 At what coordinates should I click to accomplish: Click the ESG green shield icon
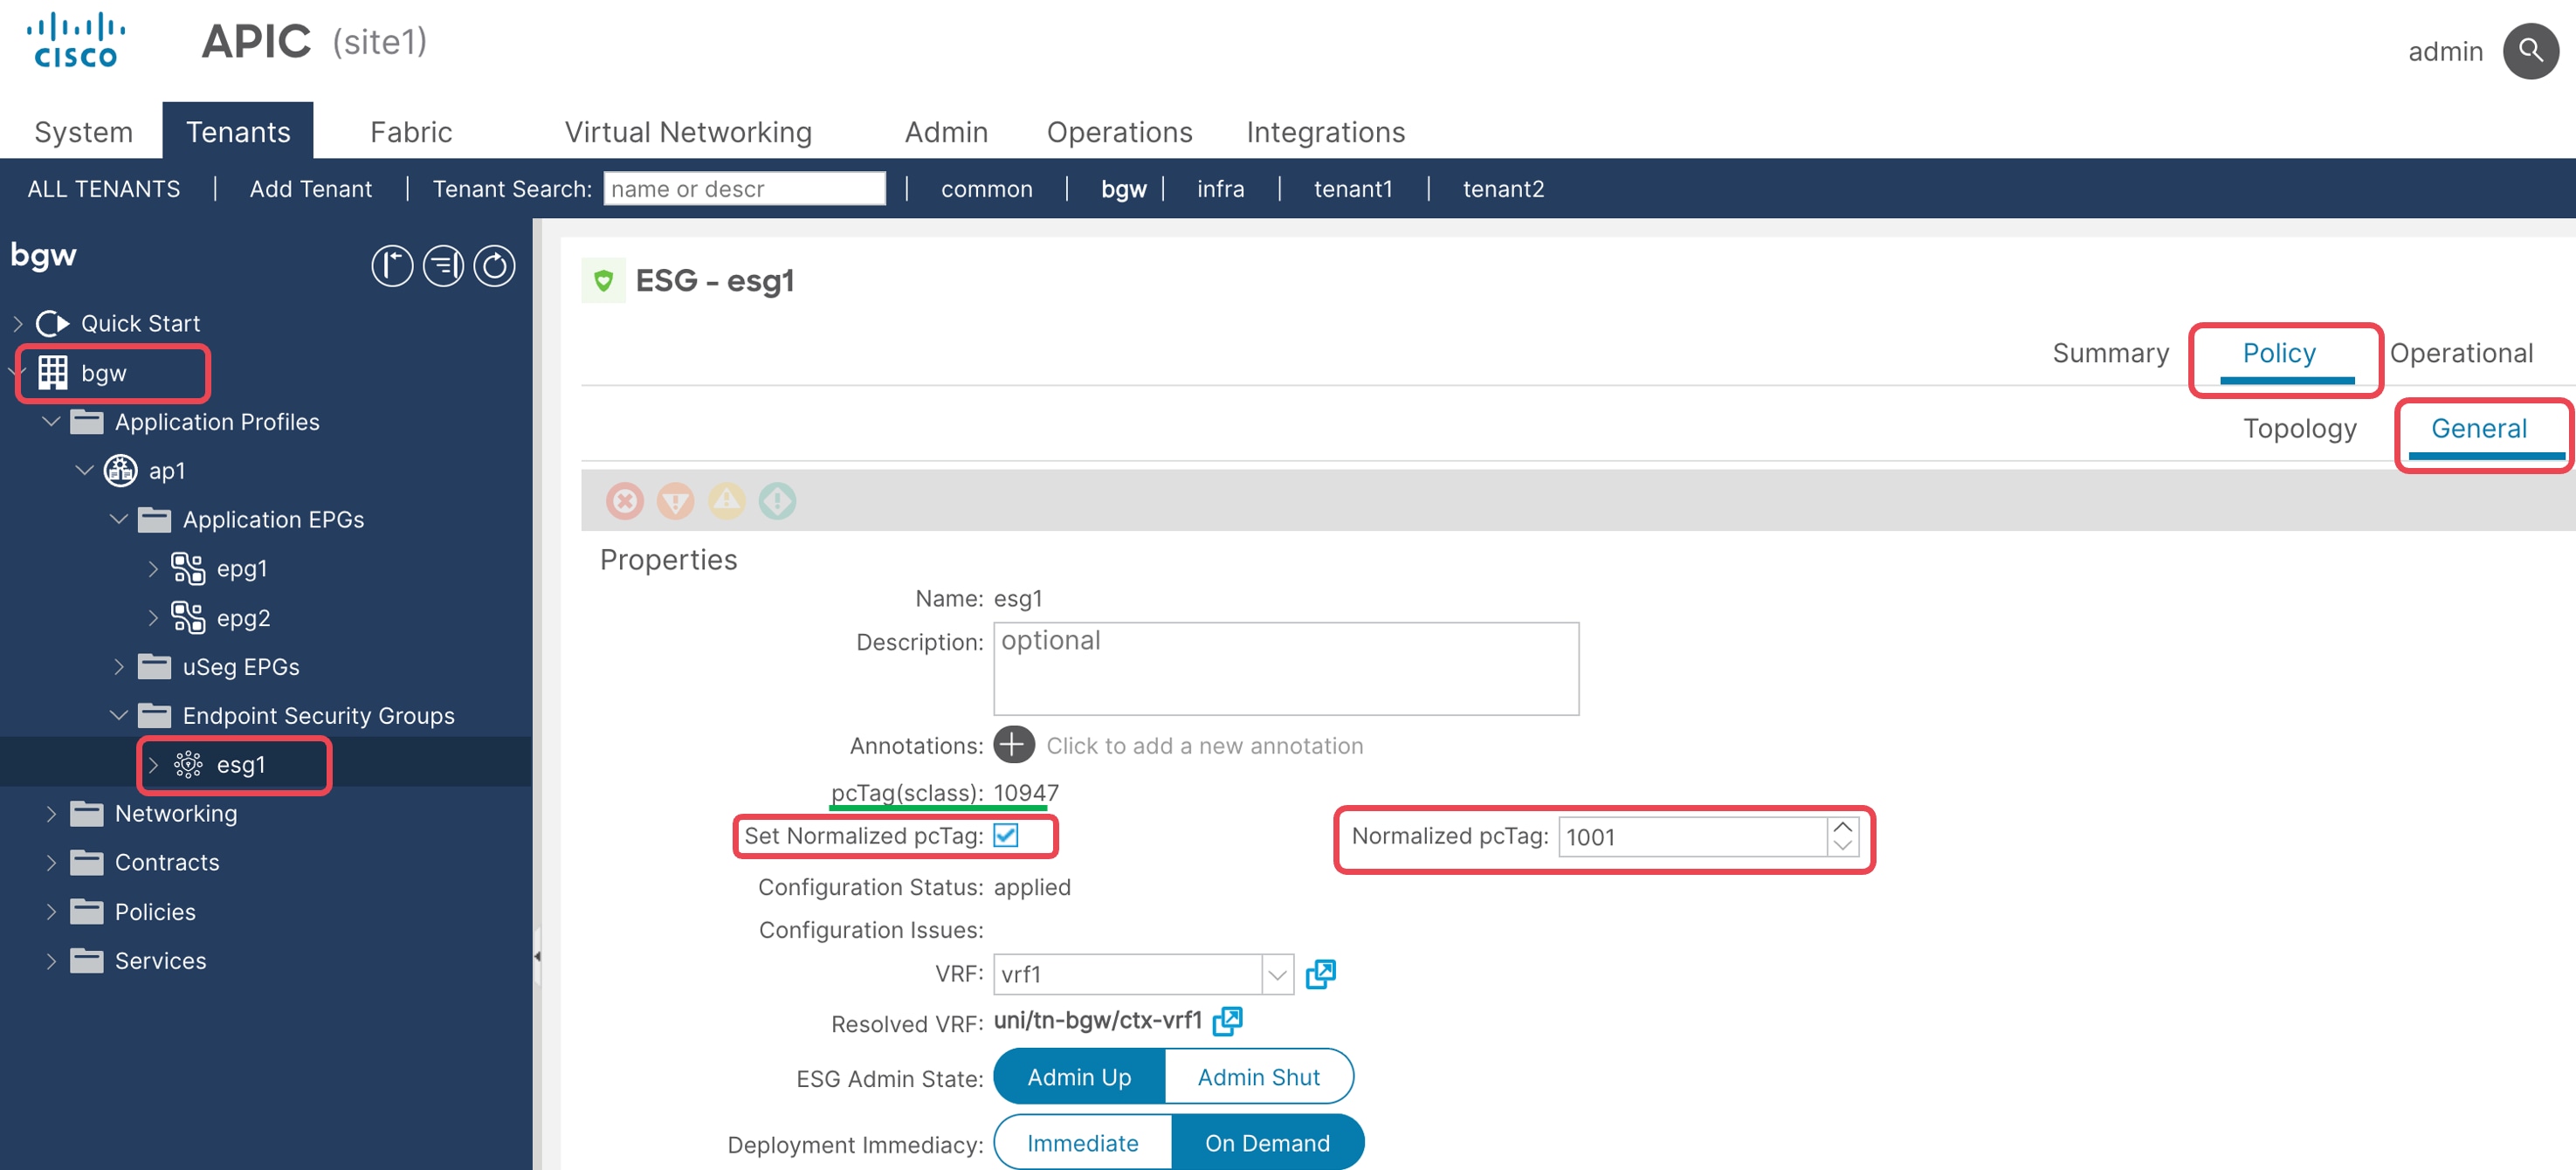[x=603, y=280]
